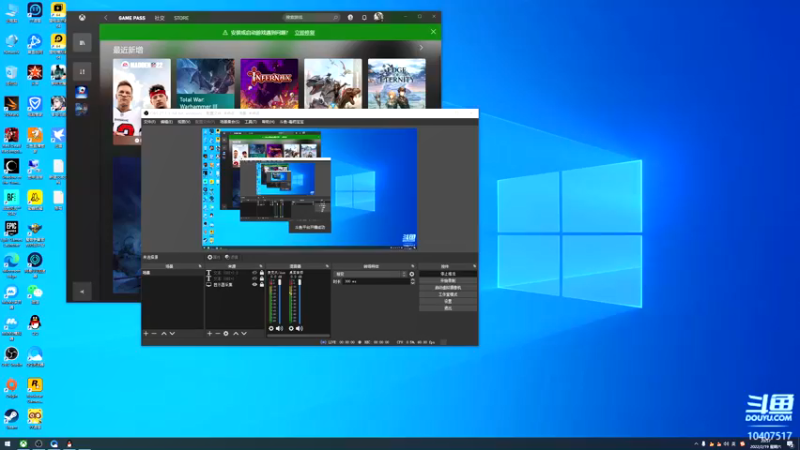800x450 pixels.
Task: Open the Infernax game card
Action: pyautogui.click(x=269, y=84)
